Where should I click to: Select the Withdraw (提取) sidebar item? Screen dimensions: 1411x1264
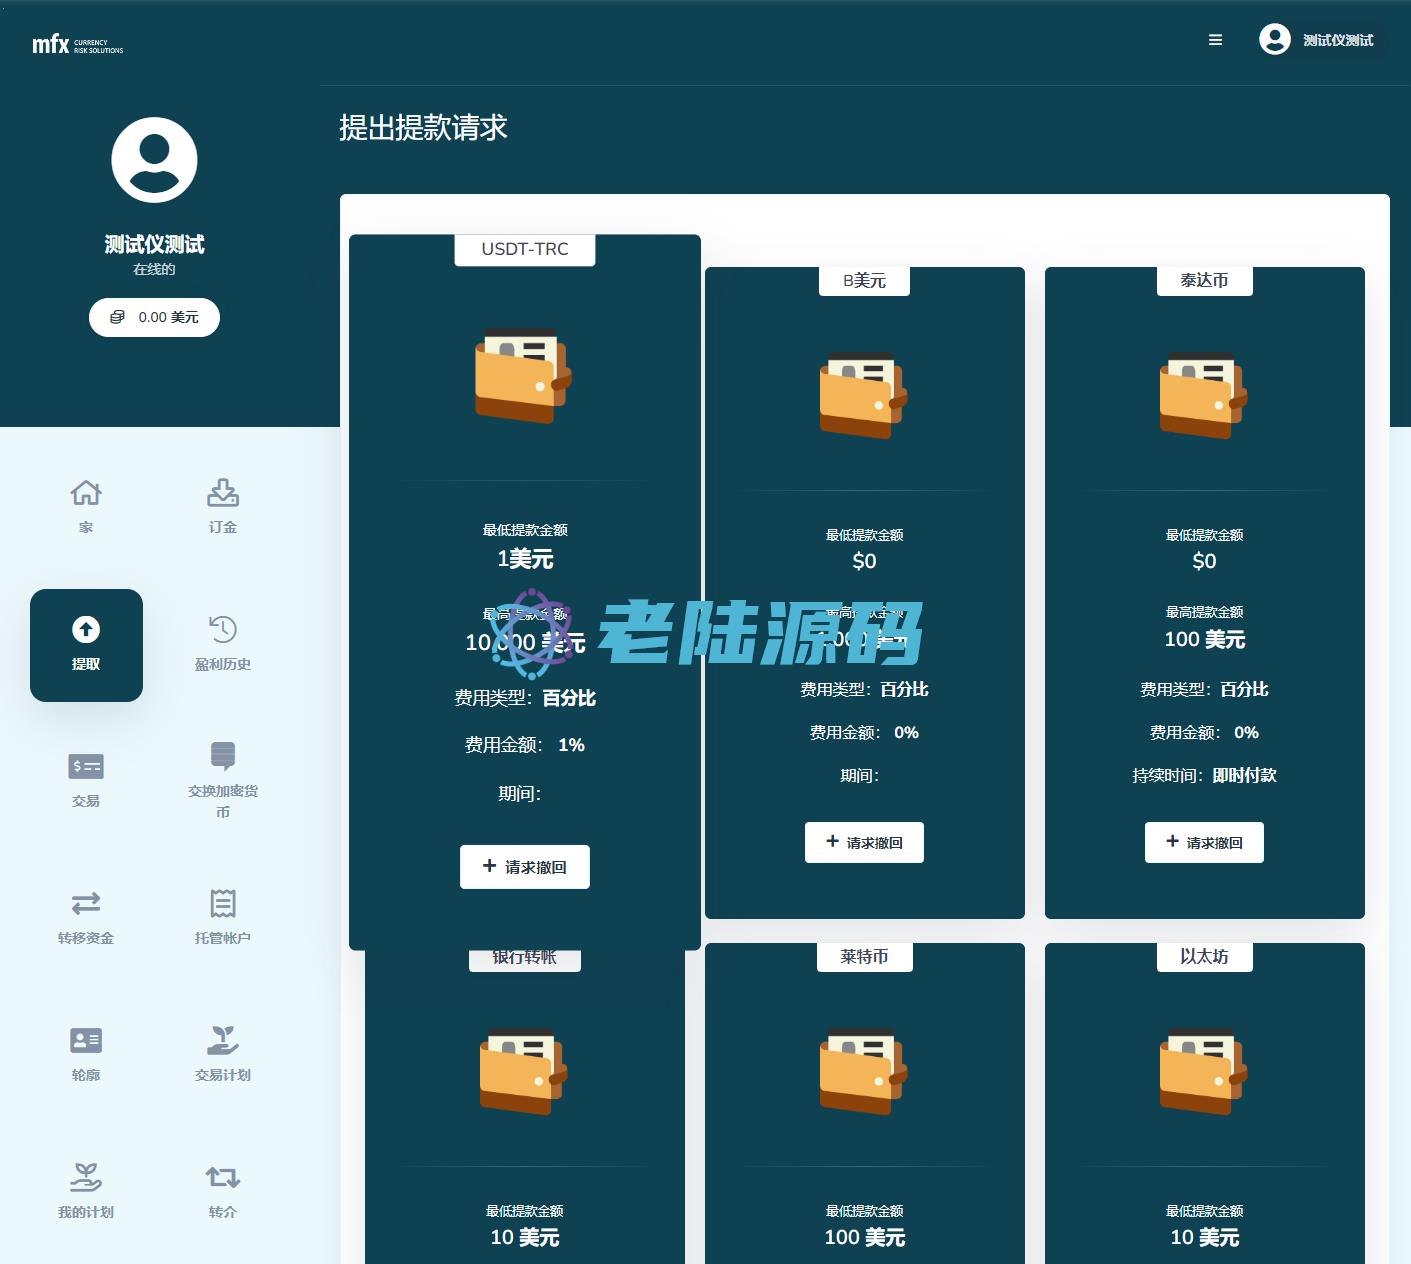tap(86, 644)
